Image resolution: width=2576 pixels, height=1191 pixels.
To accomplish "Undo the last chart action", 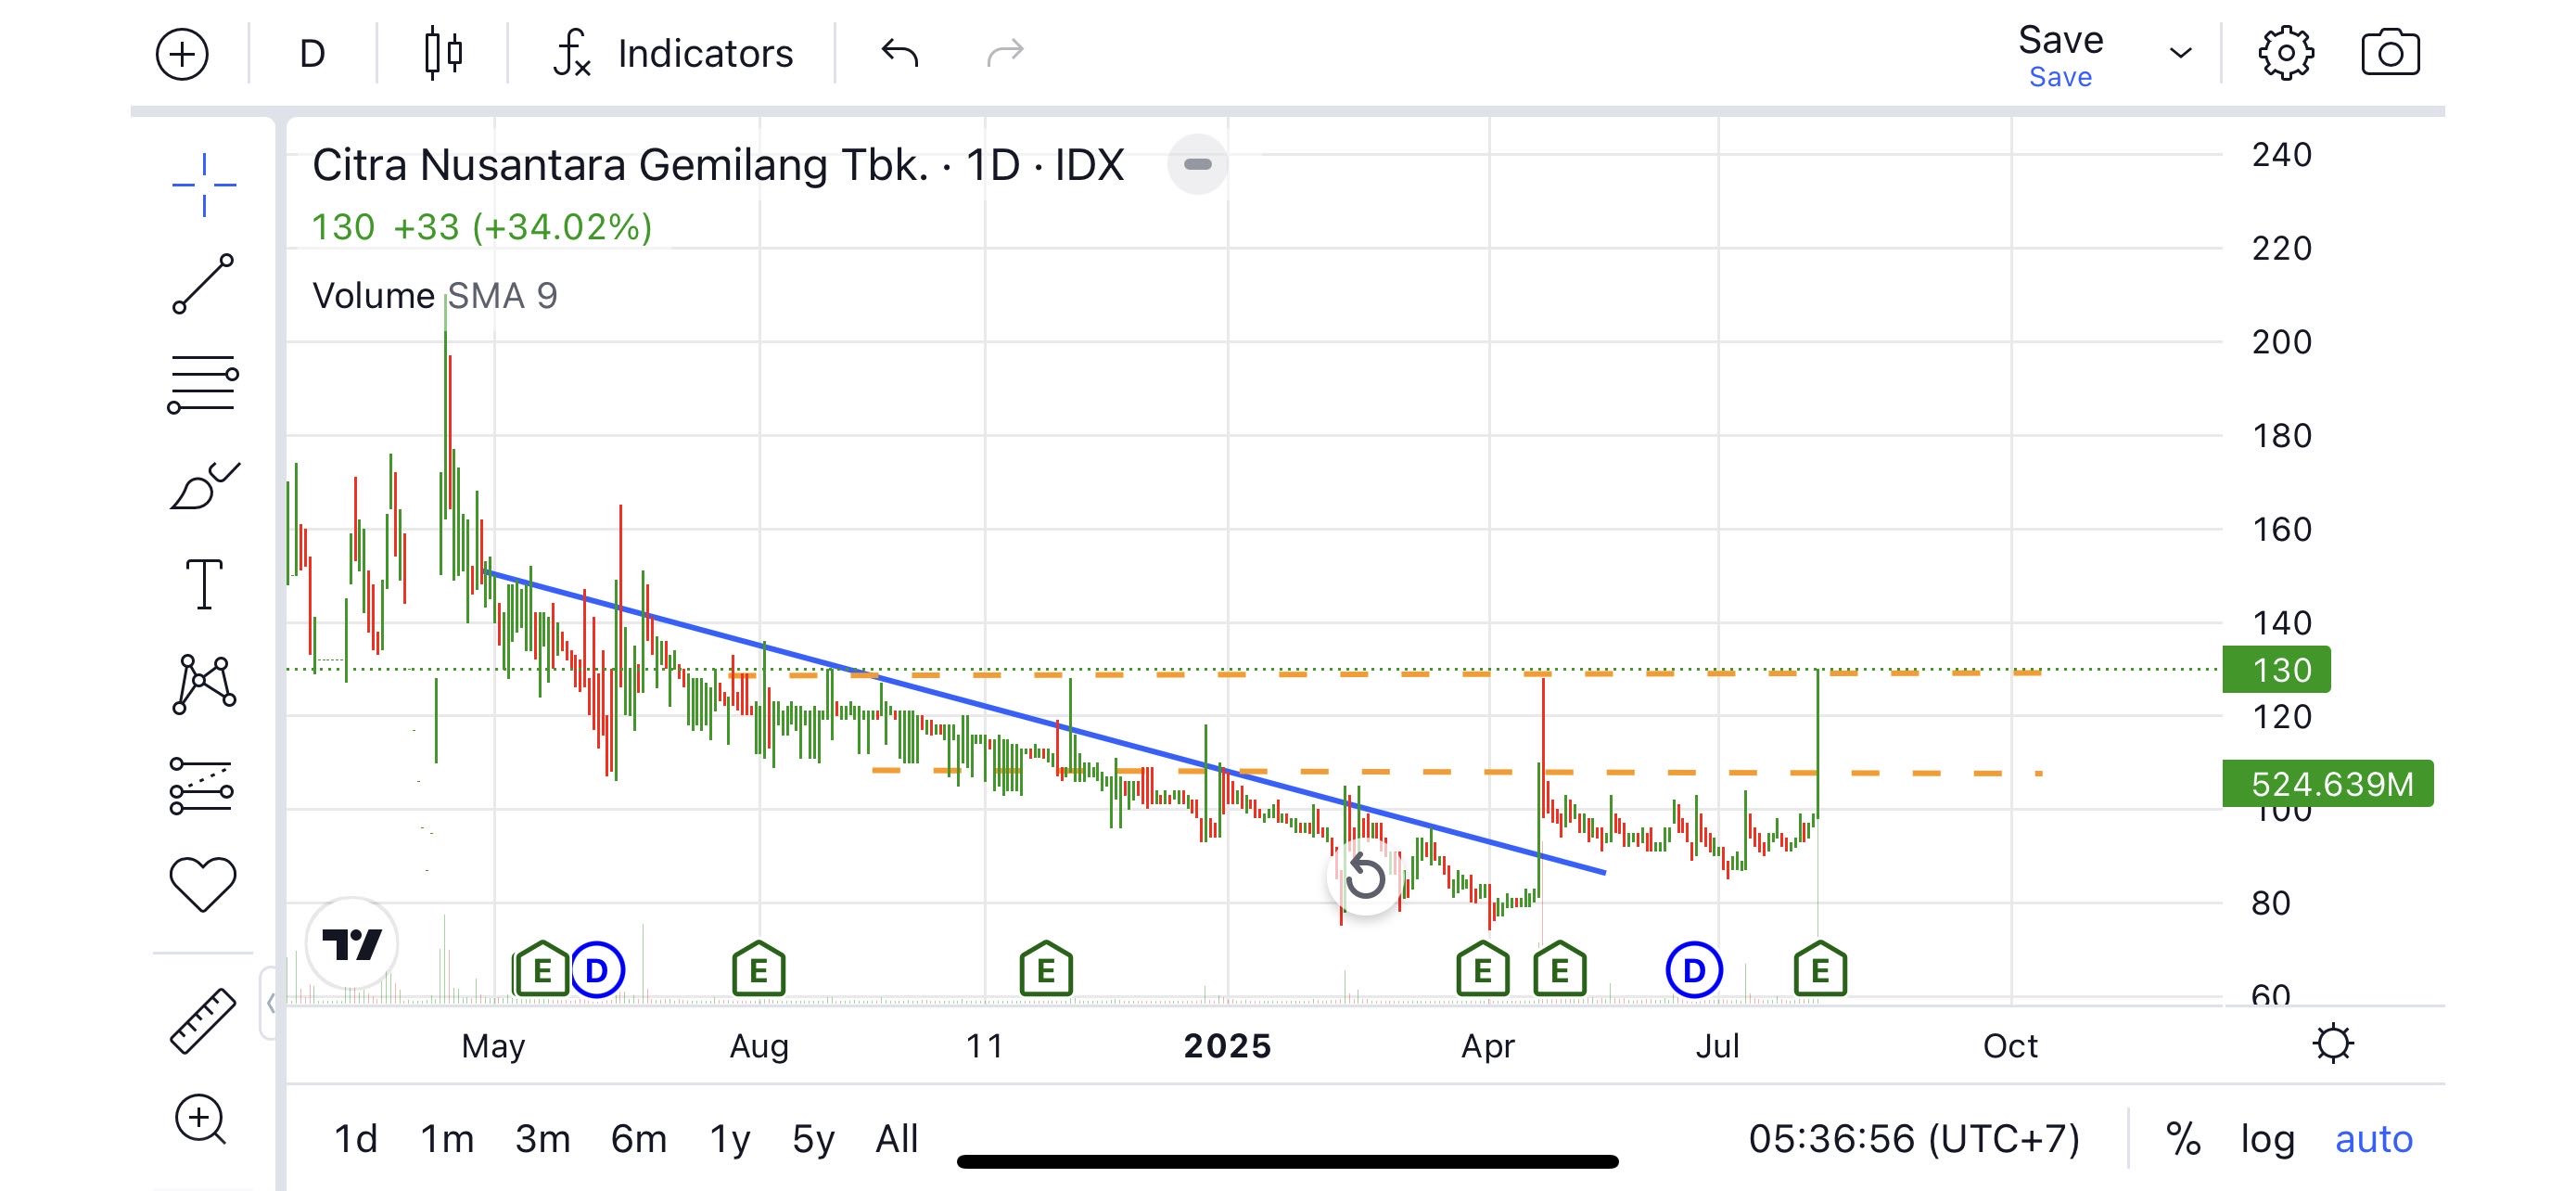I will [900, 52].
